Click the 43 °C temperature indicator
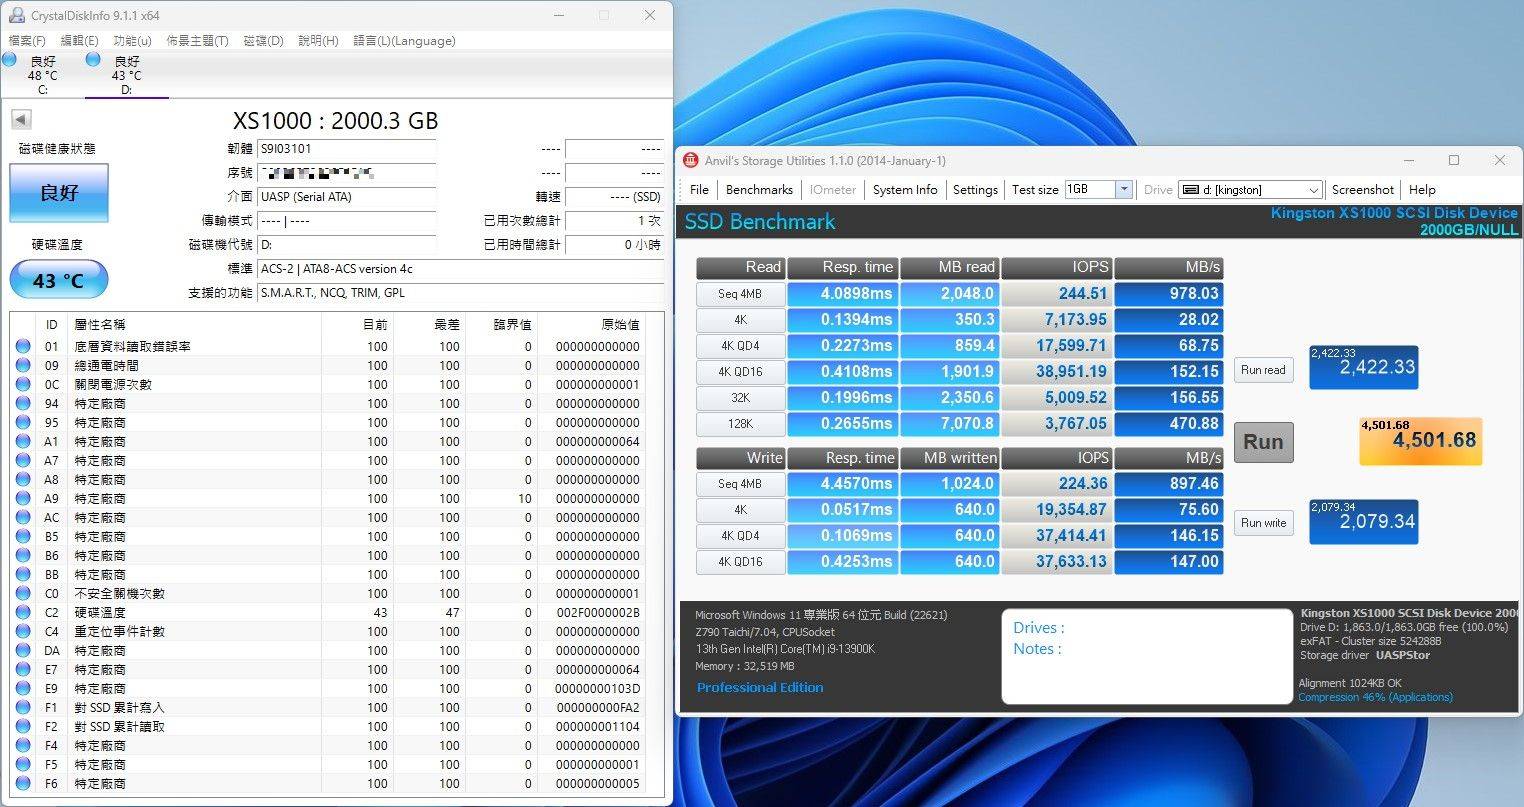 [x=59, y=280]
